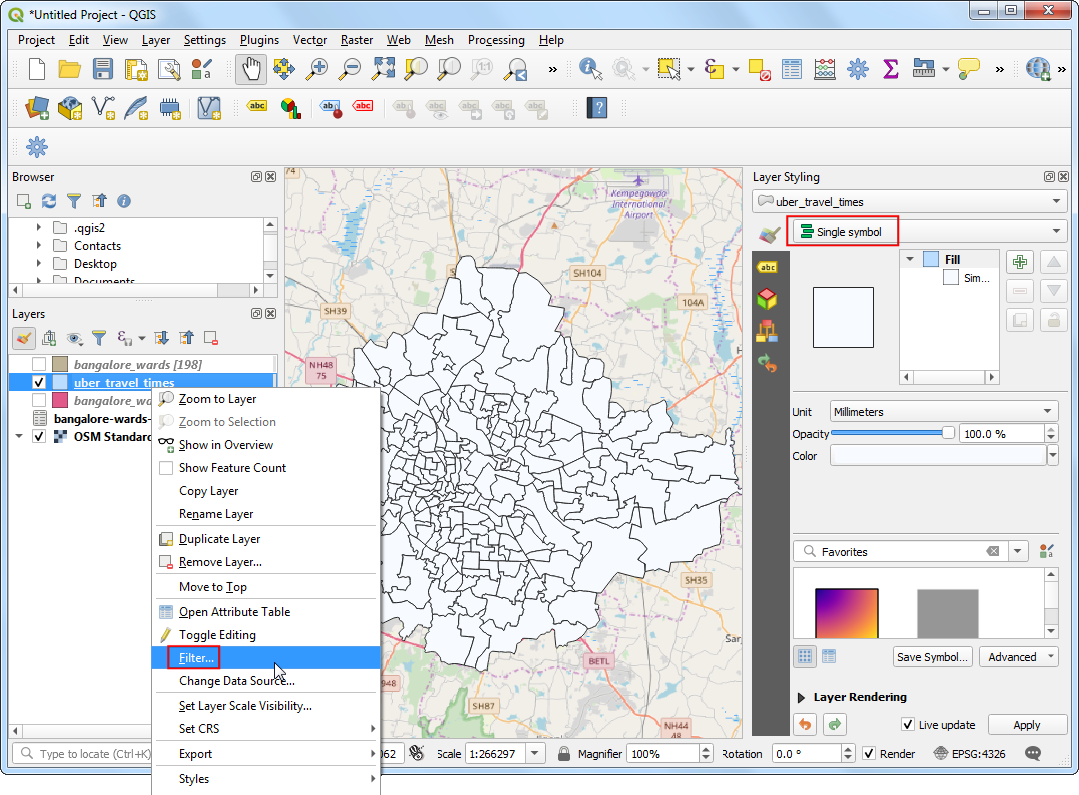Click the green add symbol layer button
This screenshot has height=795, width=1079.
1020,263
